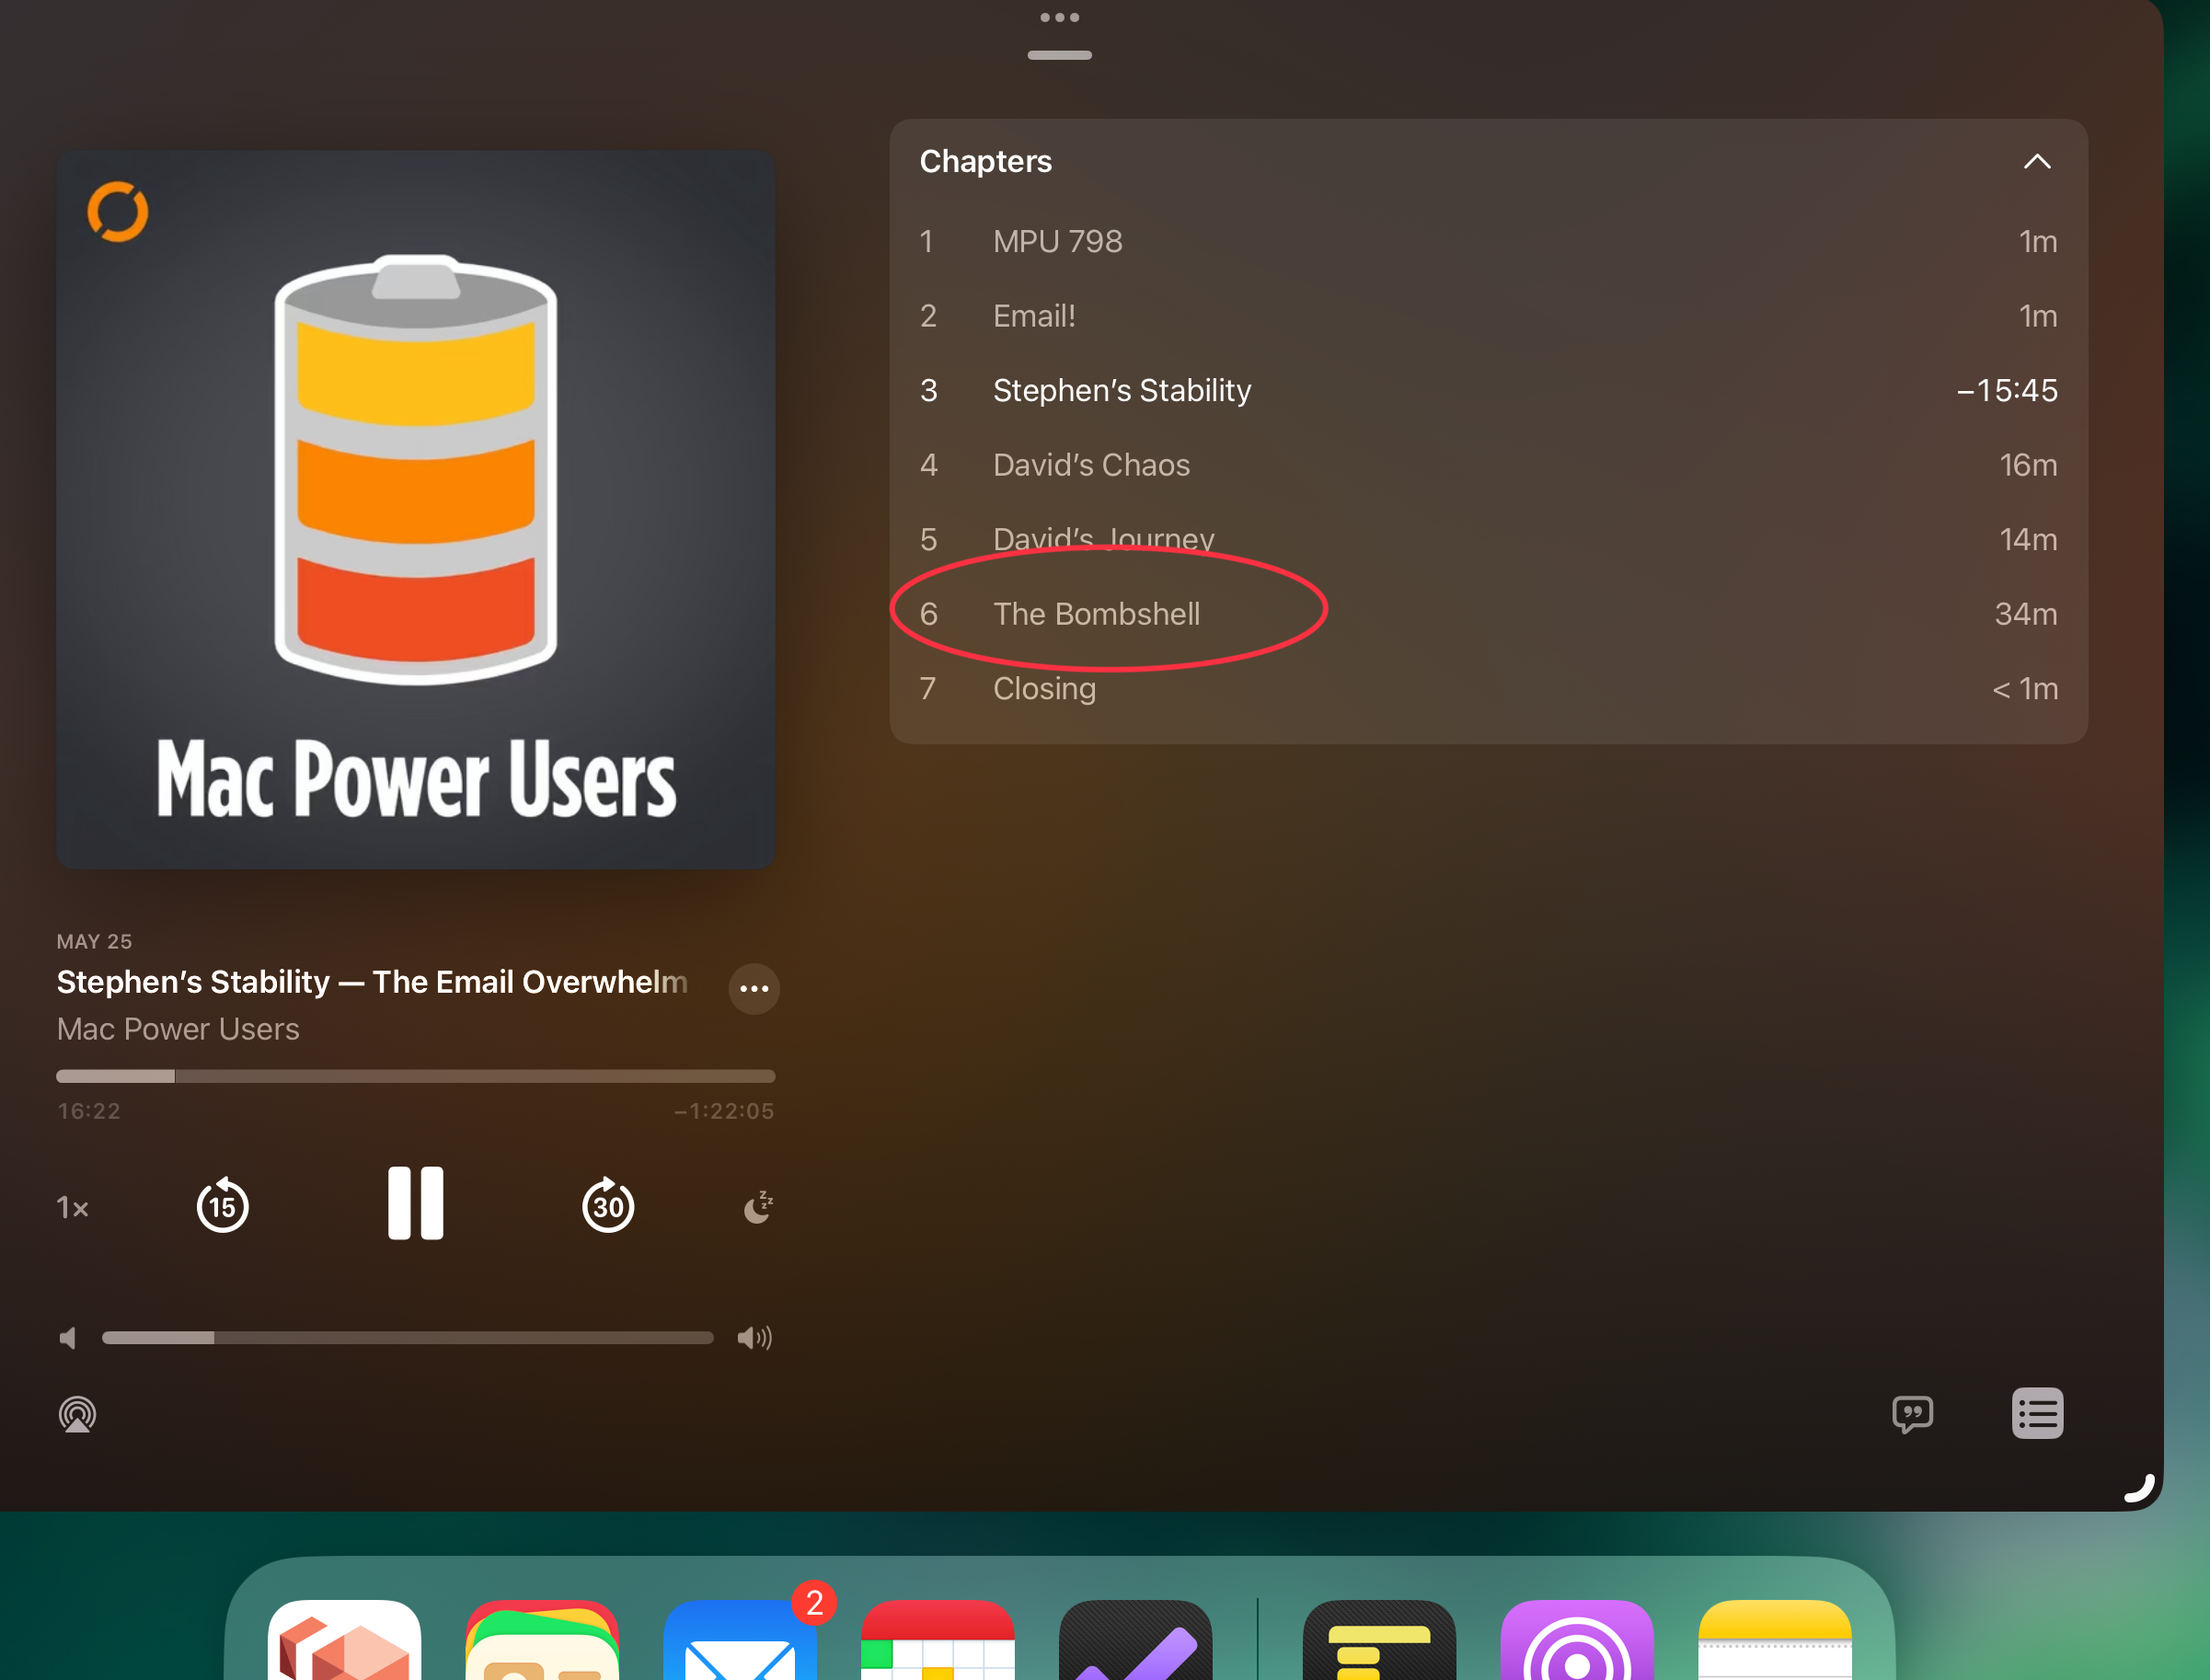Jump to chapter MPU 798

coord(1488,241)
